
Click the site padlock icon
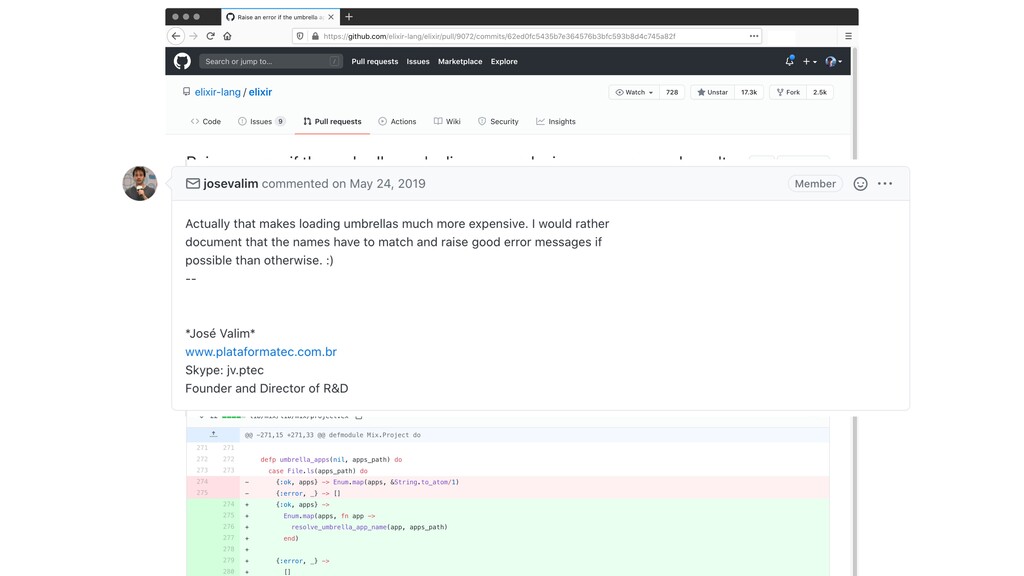pyautogui.click(x=315, y=36)
